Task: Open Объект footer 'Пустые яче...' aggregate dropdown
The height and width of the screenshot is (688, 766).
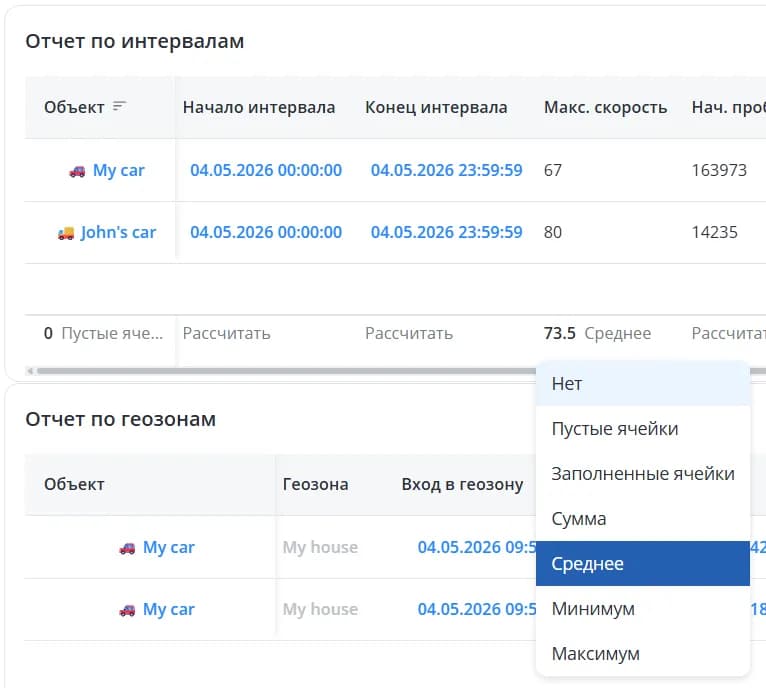Action: 104,333
